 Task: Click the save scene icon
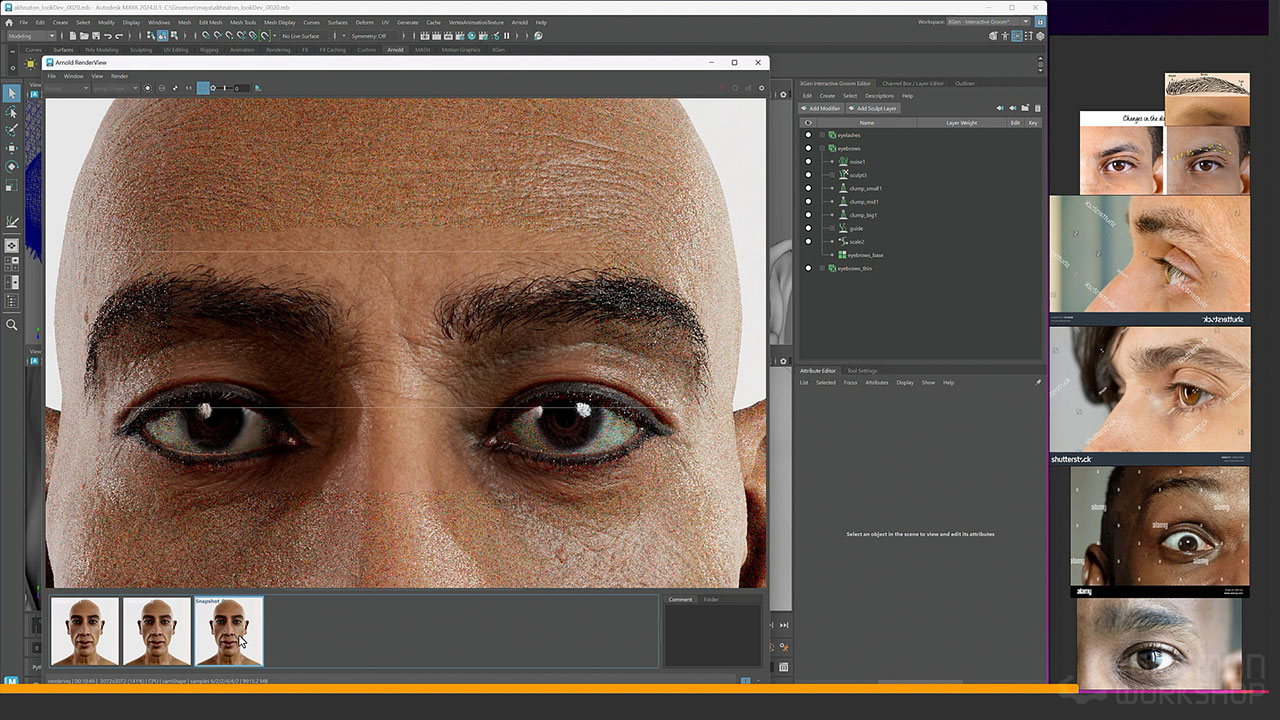[97, 36]
